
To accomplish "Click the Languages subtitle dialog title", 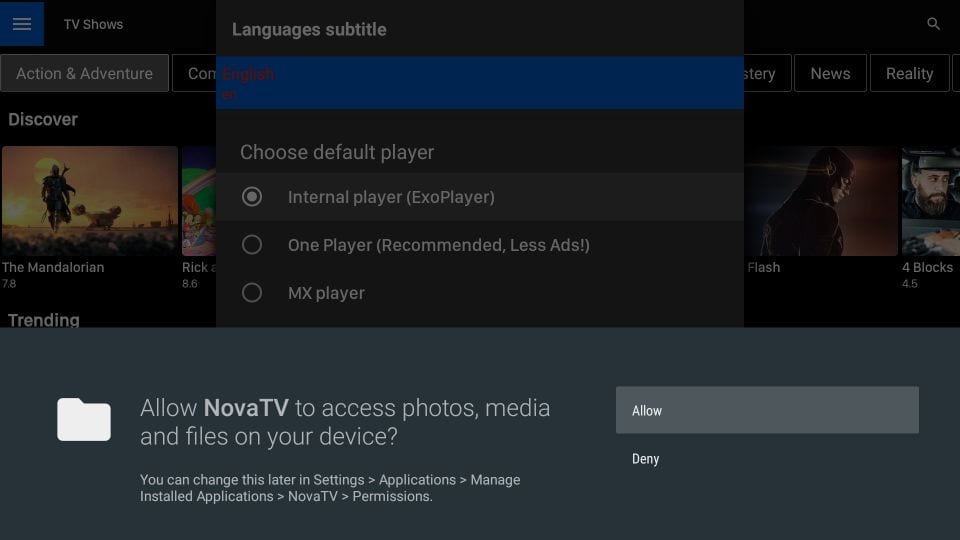I will pos(309,29).
